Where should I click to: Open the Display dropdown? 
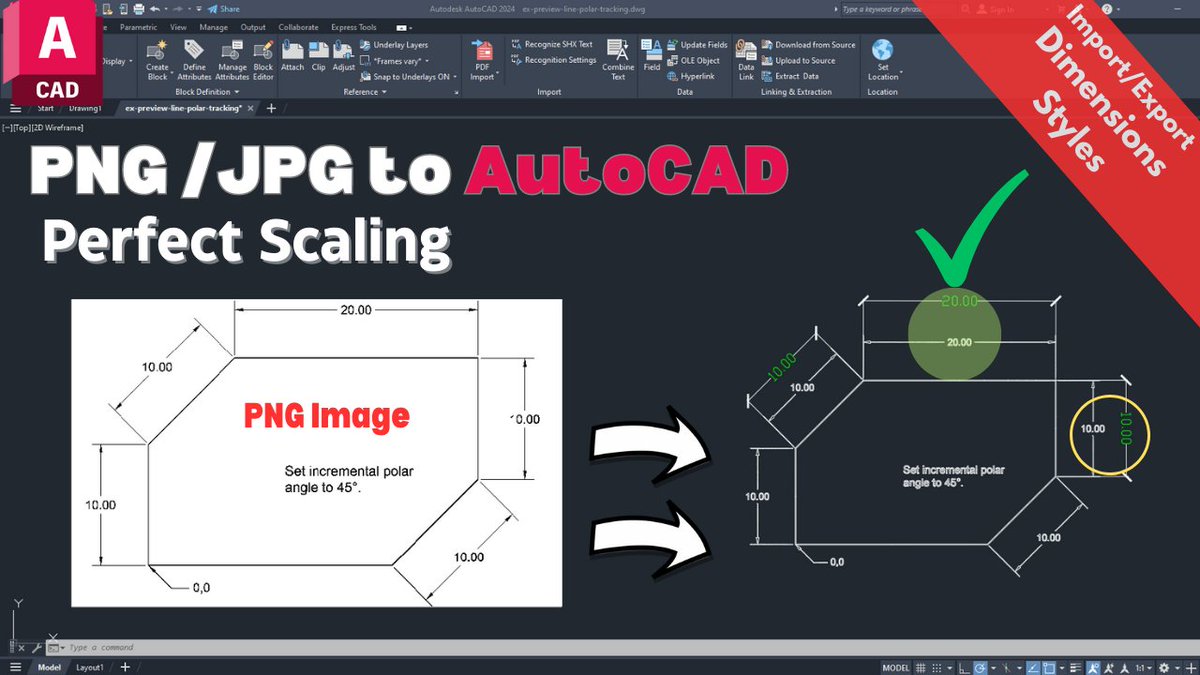coord(116,61)
